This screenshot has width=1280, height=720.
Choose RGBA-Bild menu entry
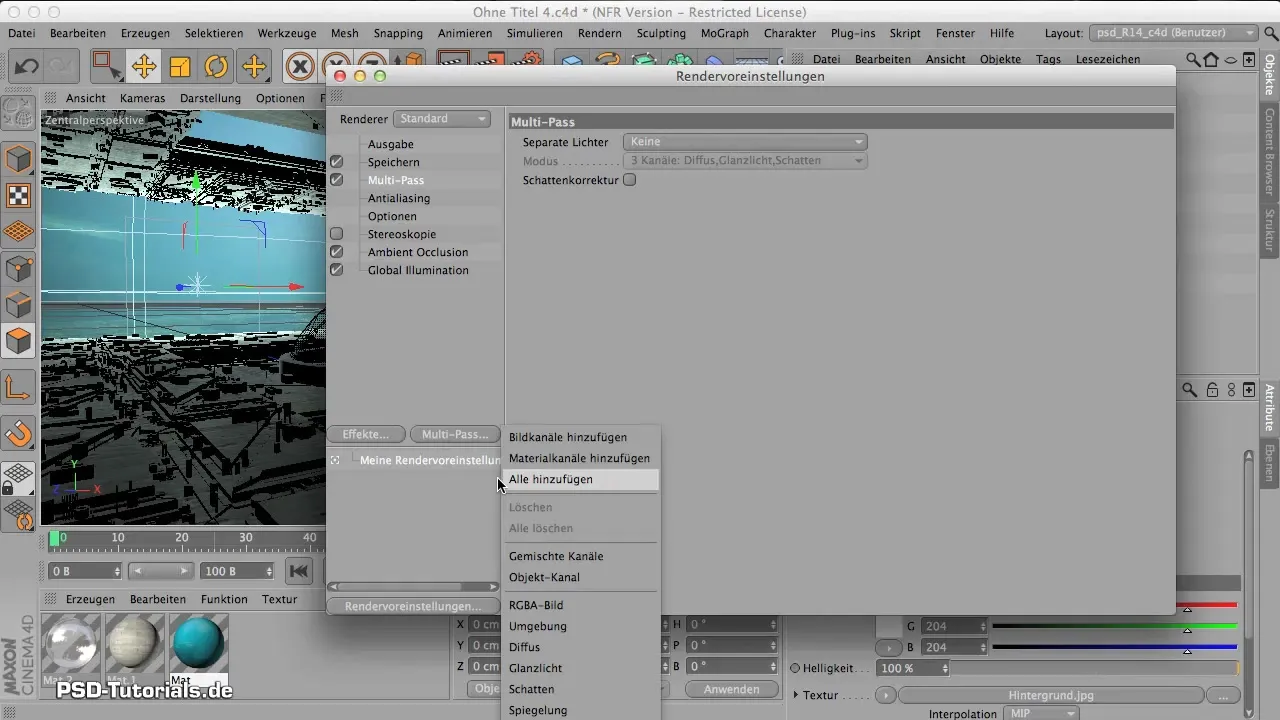click(580, 605)
